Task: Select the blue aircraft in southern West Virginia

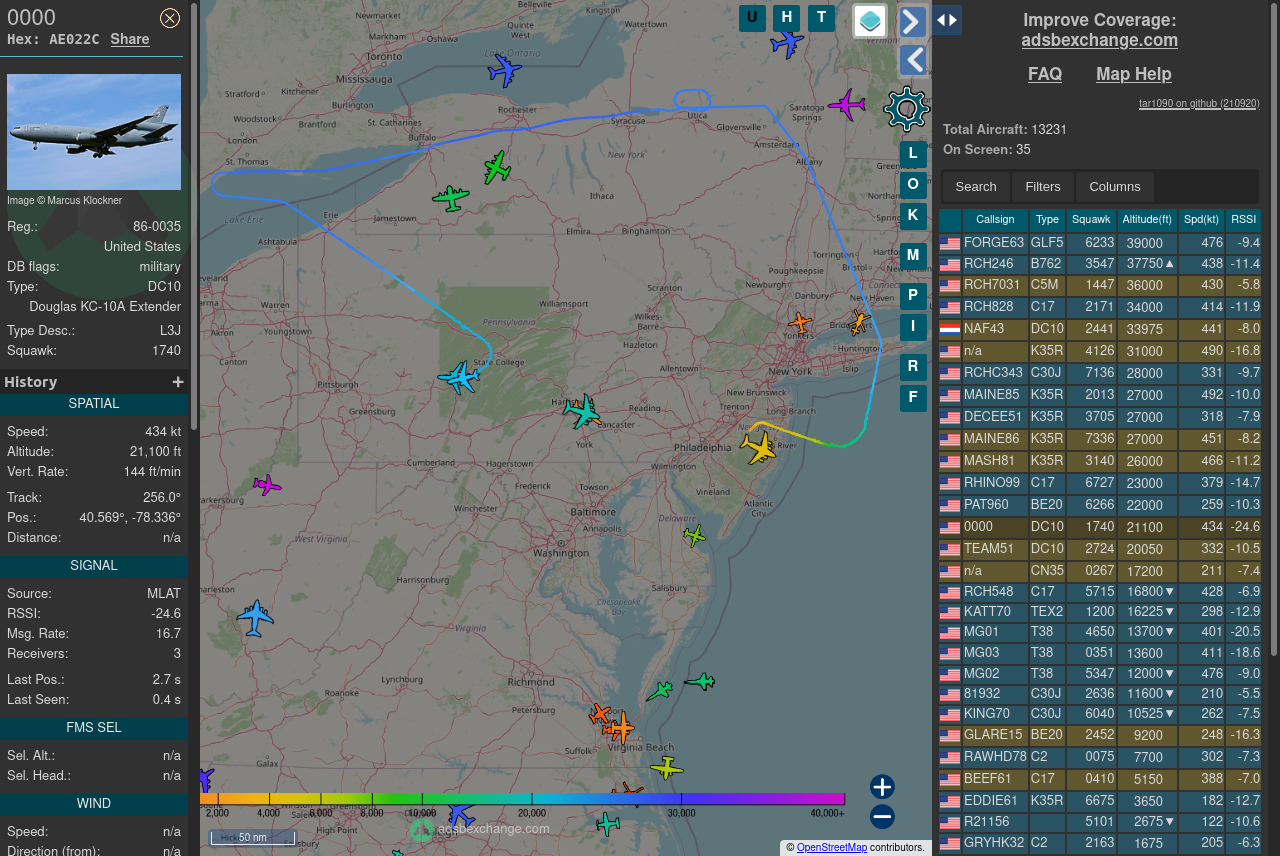Action: (255, 617)
